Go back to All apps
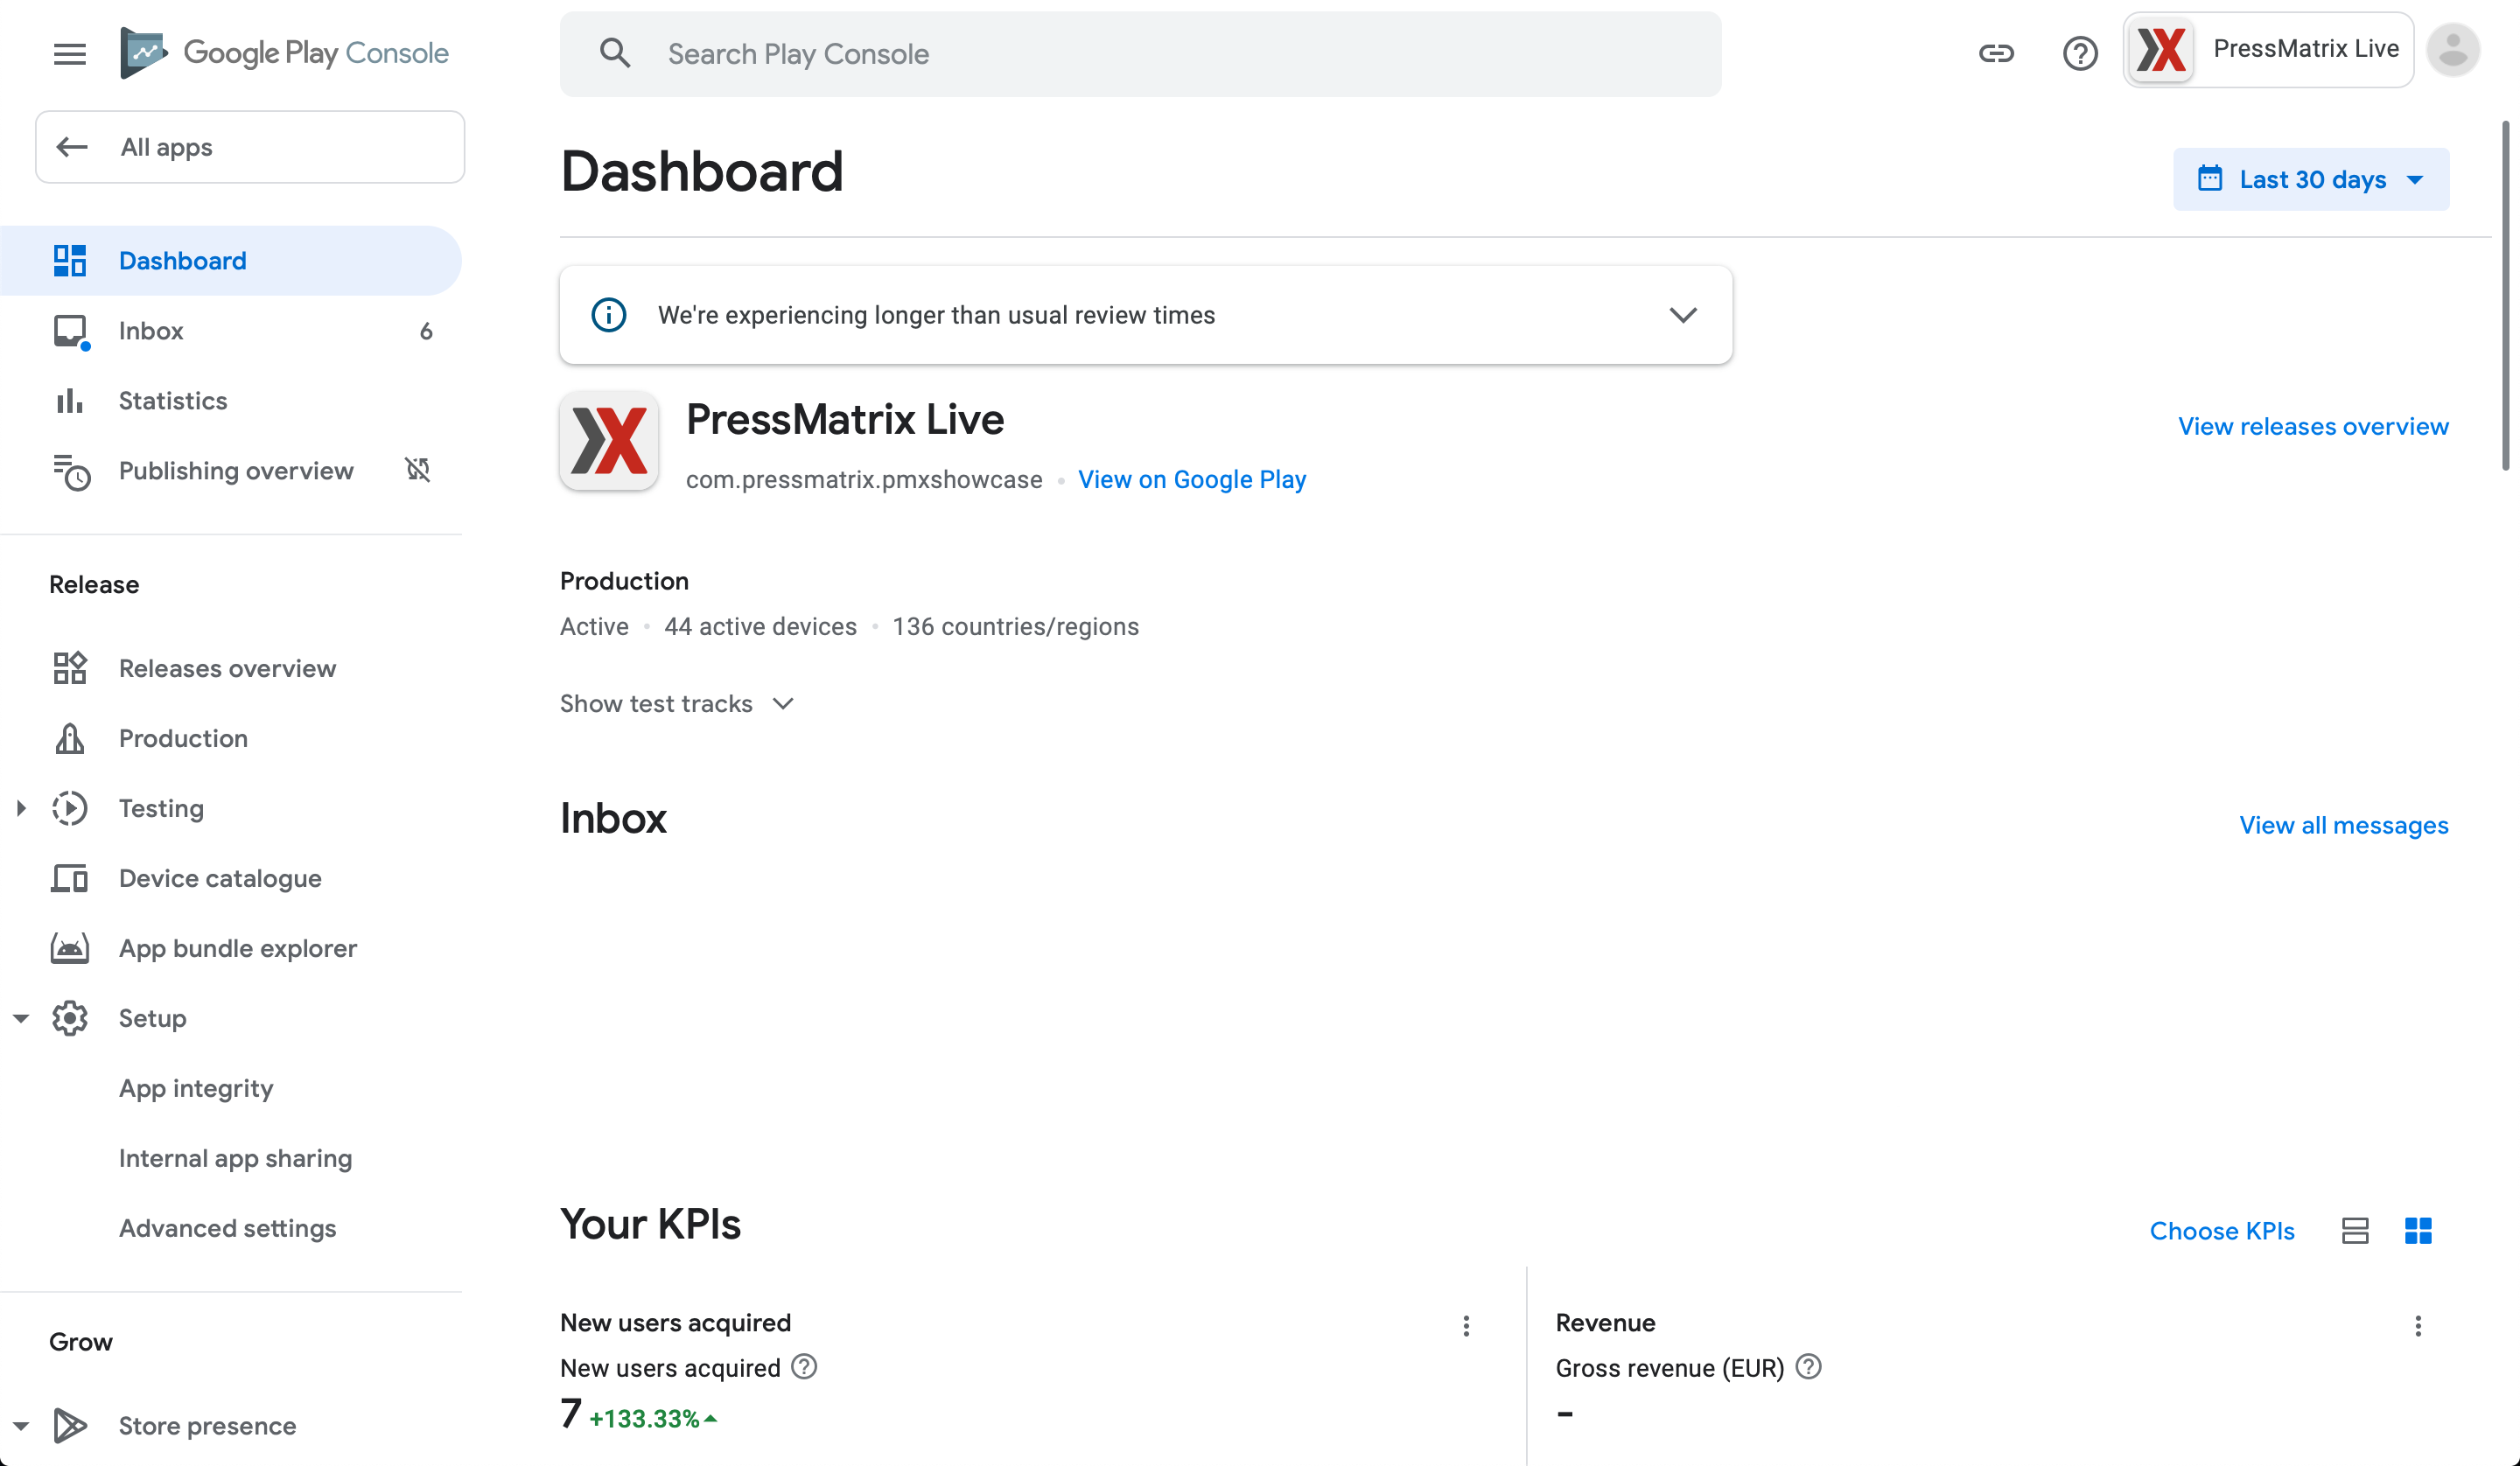Screen dimensions: 2520x1466 (x=250, y=147)
